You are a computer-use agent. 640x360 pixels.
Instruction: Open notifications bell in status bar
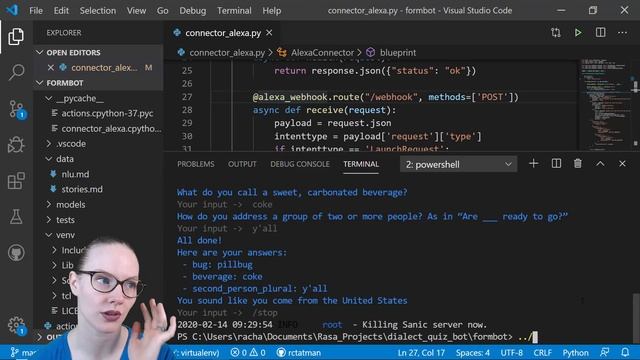(x=625, y=352)
